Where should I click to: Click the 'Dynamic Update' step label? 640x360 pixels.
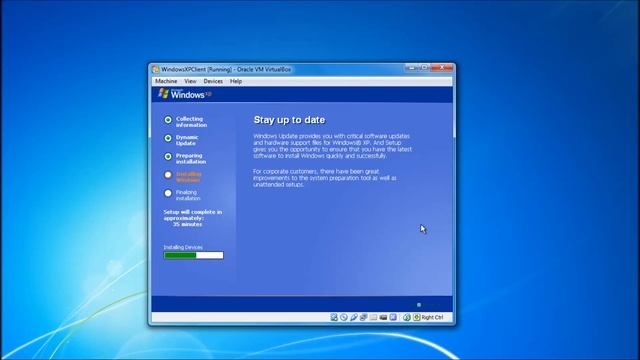[x=187, y=140]
